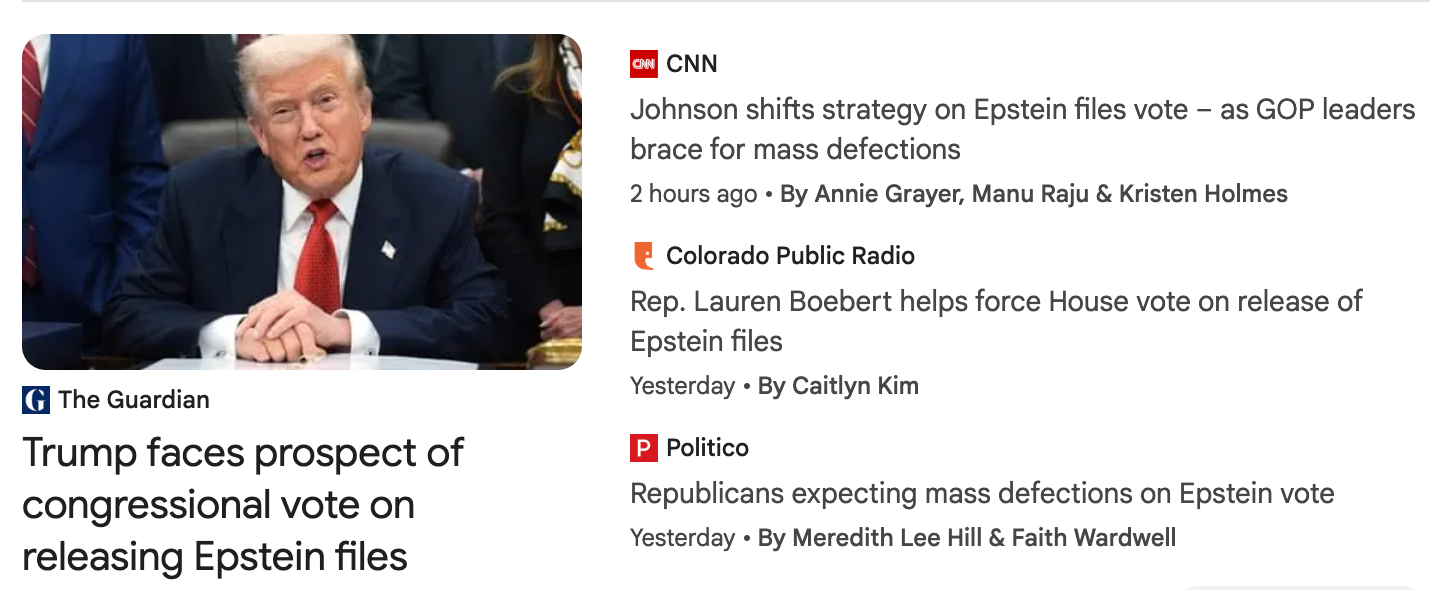Read the Rep. Lauren Boebert House vote article
Viewport: 1450px width, 590px height.
(996, 321)
